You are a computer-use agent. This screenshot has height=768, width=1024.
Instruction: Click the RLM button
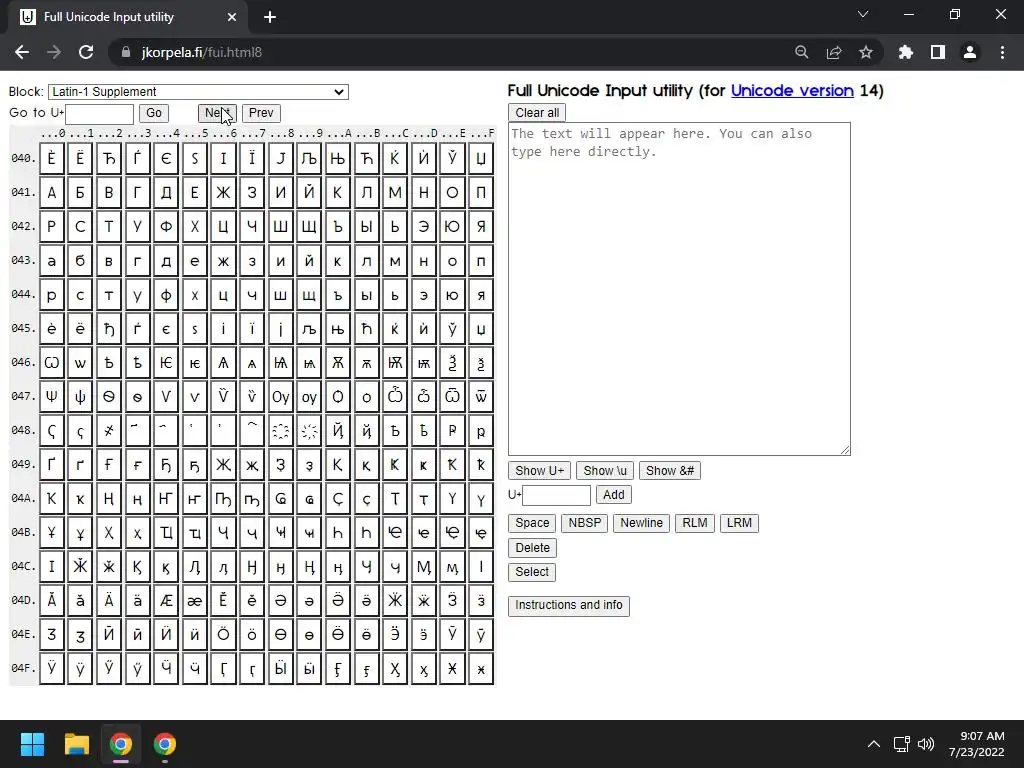(695, 523)
